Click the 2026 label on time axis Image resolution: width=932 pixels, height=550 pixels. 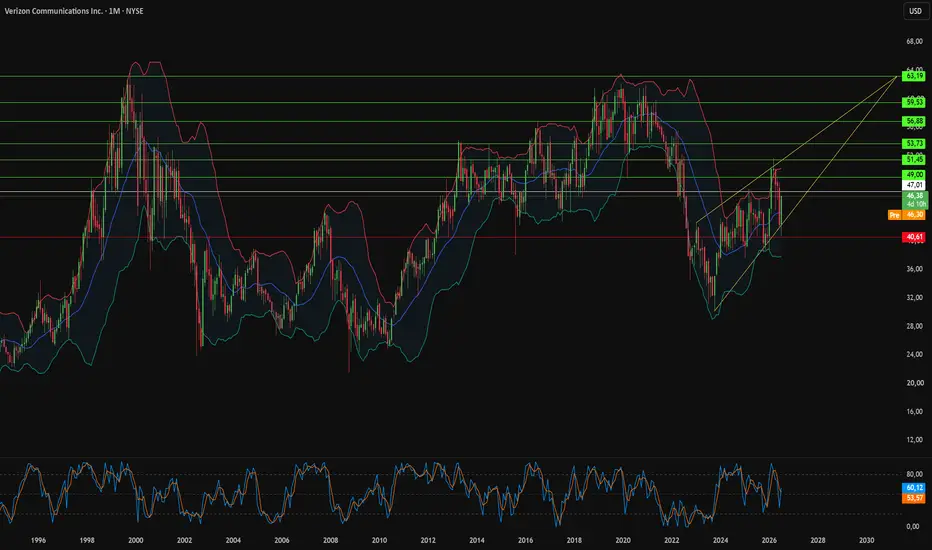769,540
